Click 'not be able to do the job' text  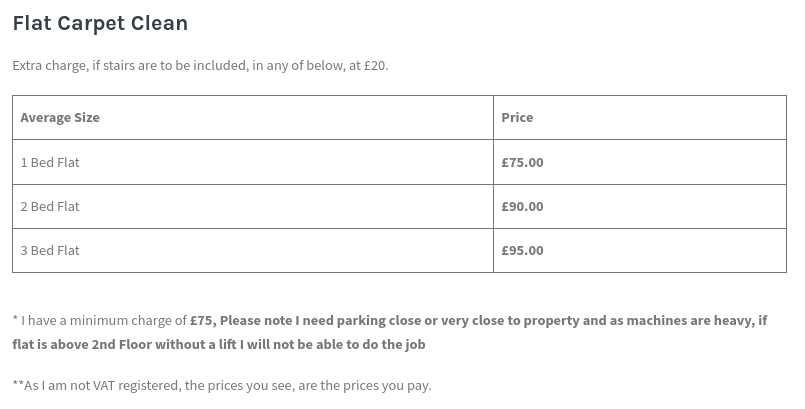(349, 344)
